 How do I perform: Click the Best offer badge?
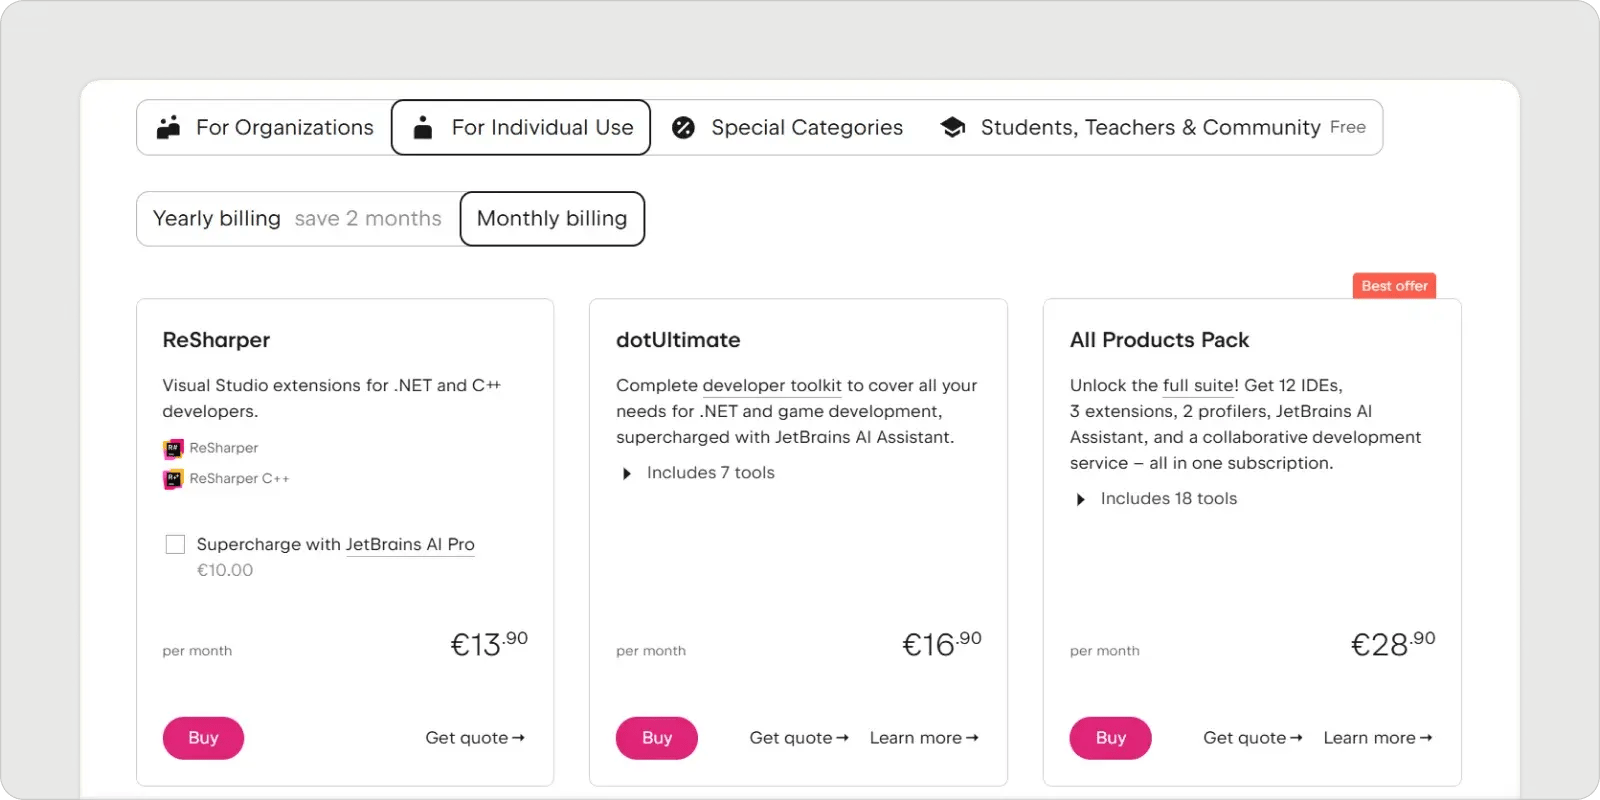(x=1394, y=285)
